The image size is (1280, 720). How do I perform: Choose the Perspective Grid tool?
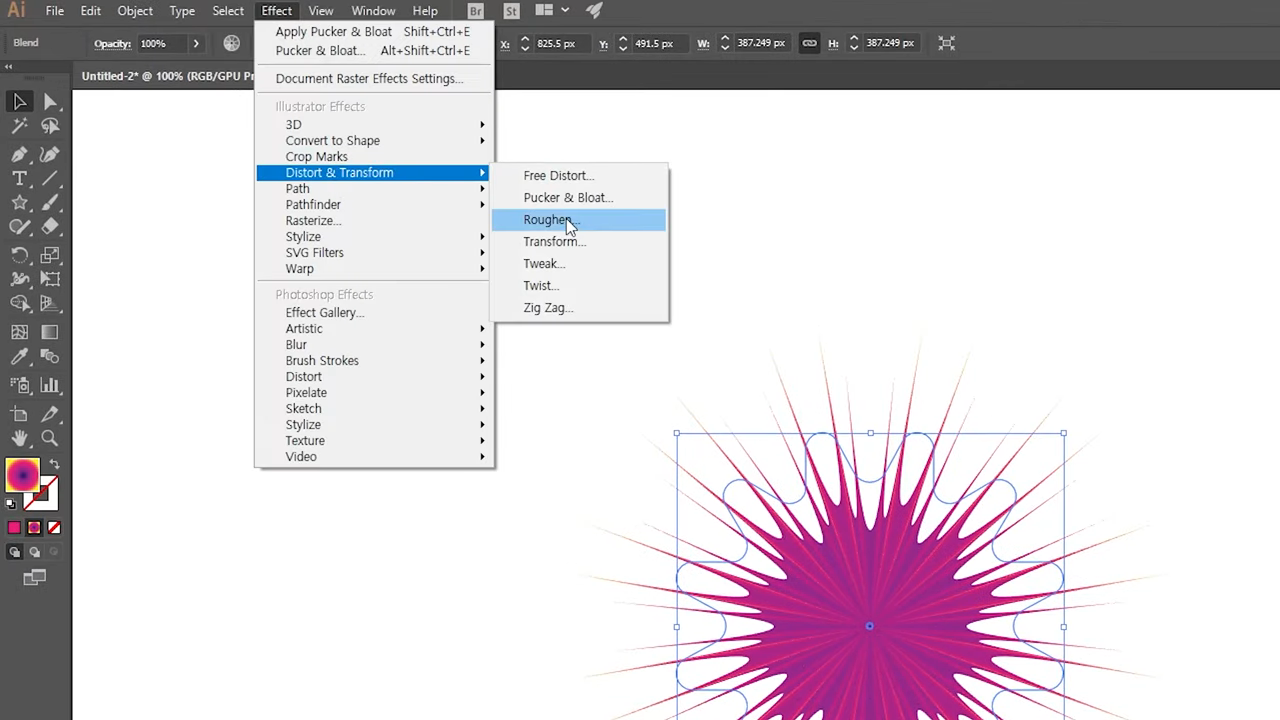[51, 304]
